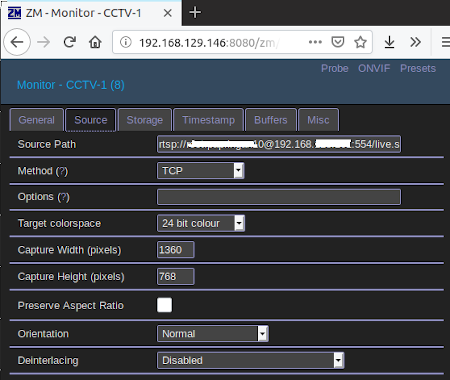450x380 pixels.
Task: Bookmark this page with the star icon
Action: point(360,42)
